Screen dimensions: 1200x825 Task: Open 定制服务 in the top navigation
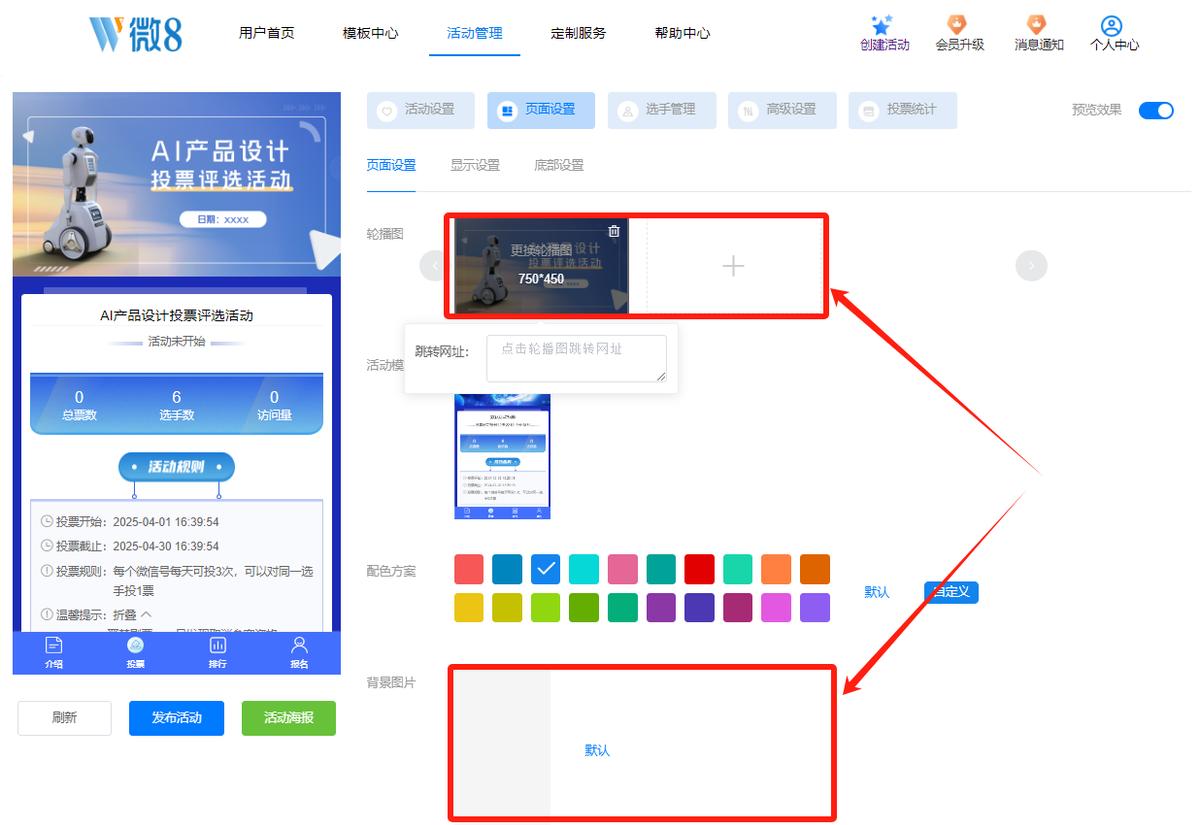coord(578,33)
